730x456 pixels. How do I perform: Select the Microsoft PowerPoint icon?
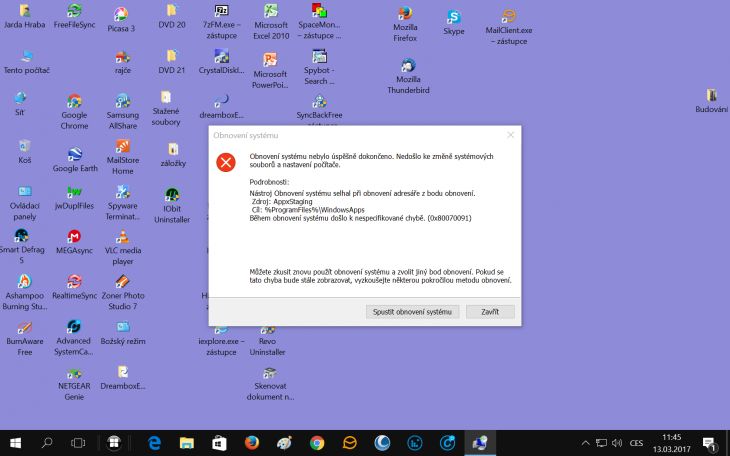tap(270, 71)
